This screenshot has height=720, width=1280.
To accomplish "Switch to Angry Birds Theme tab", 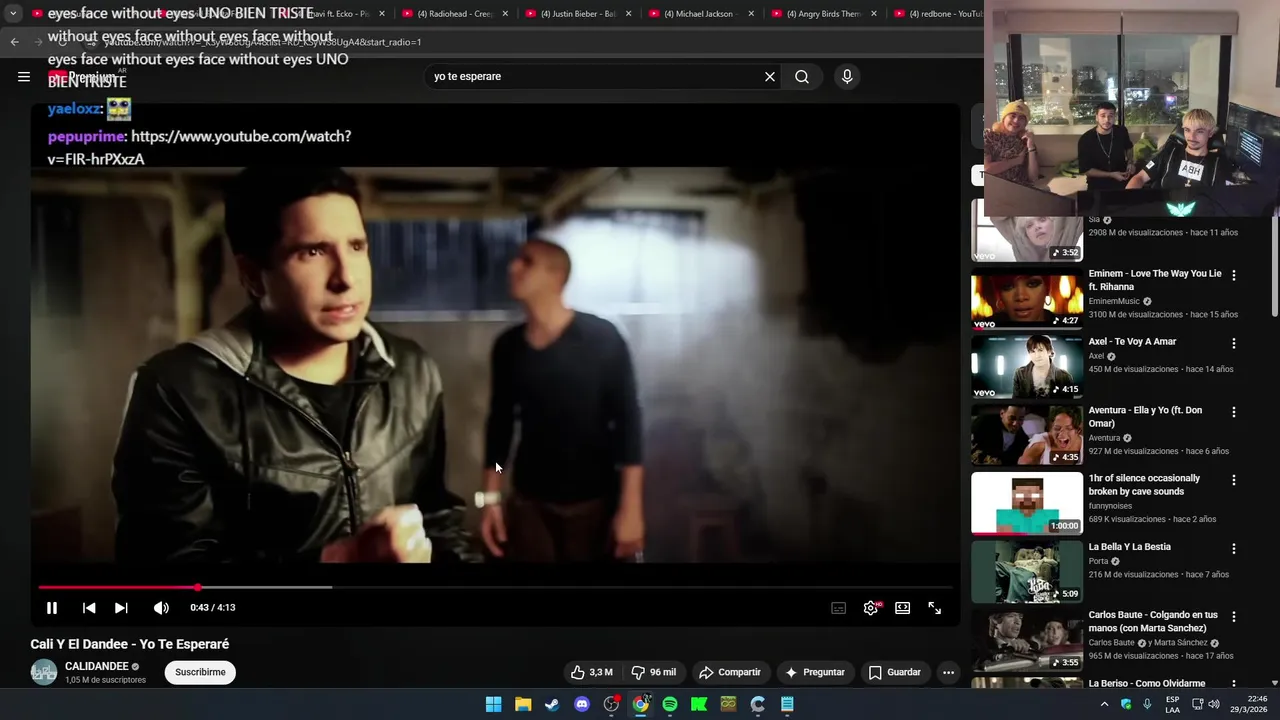I will point(823,14).
